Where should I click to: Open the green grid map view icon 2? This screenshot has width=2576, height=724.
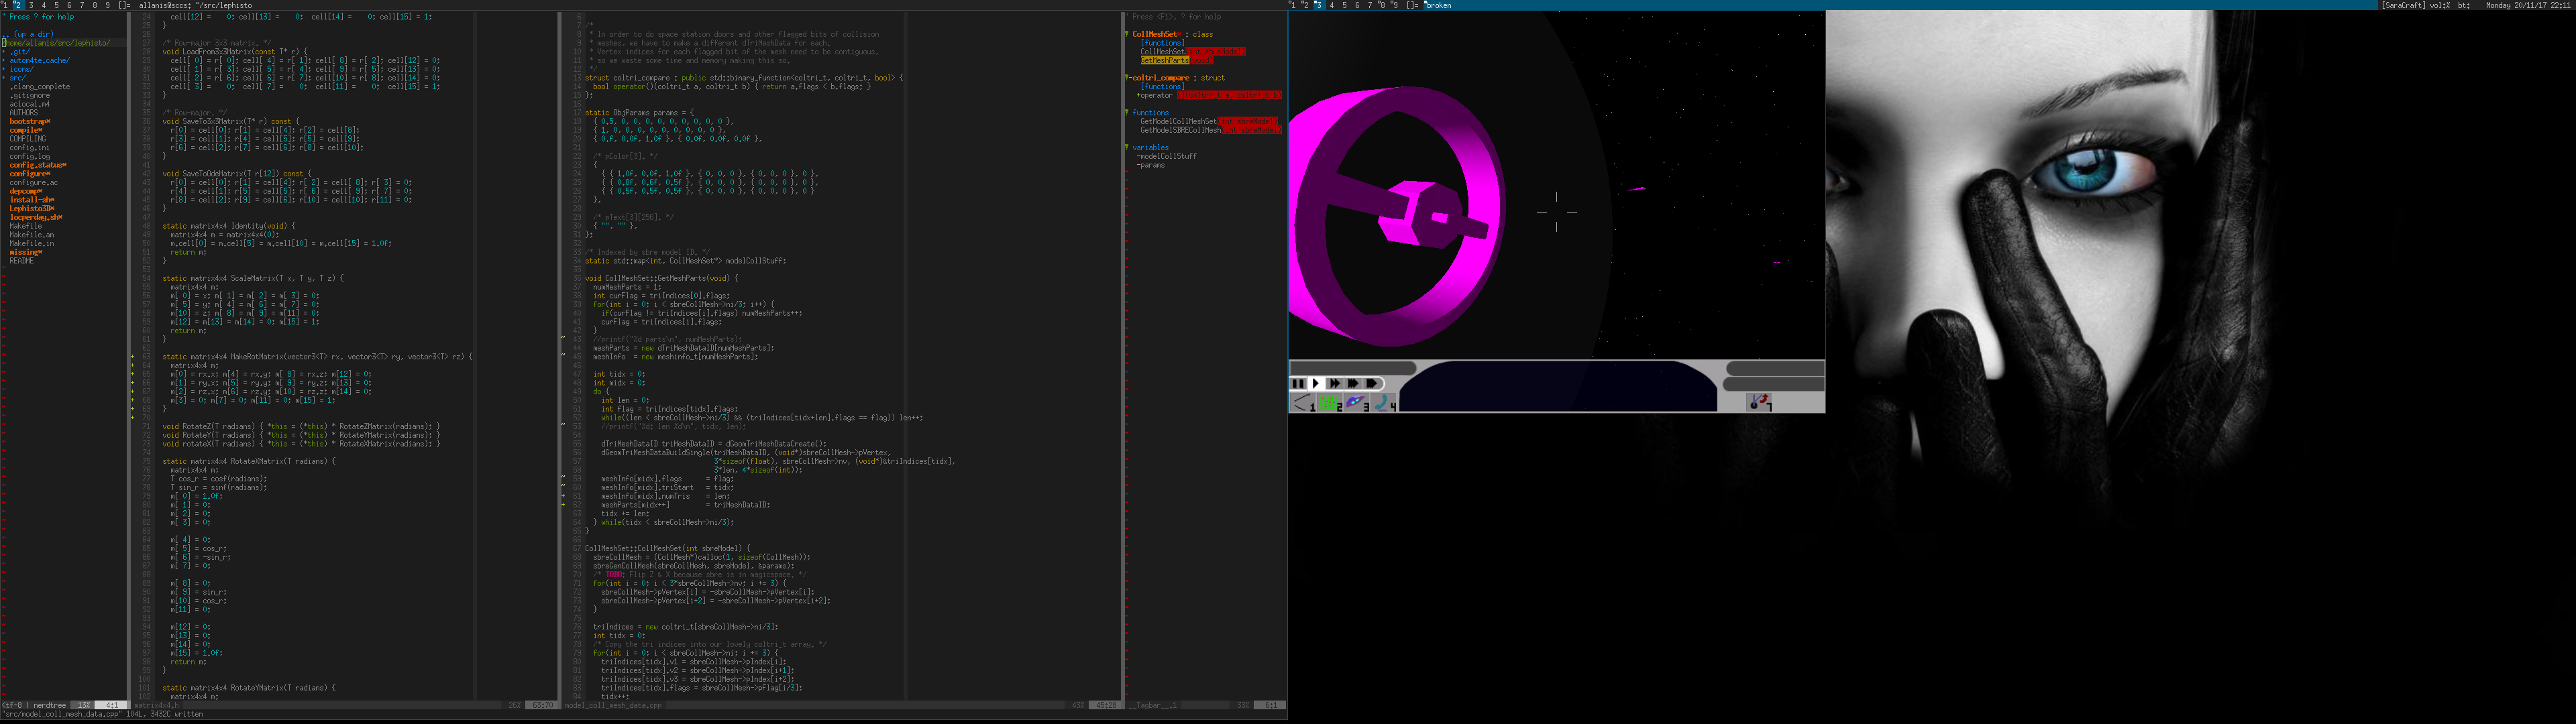tap(1329, 403)
